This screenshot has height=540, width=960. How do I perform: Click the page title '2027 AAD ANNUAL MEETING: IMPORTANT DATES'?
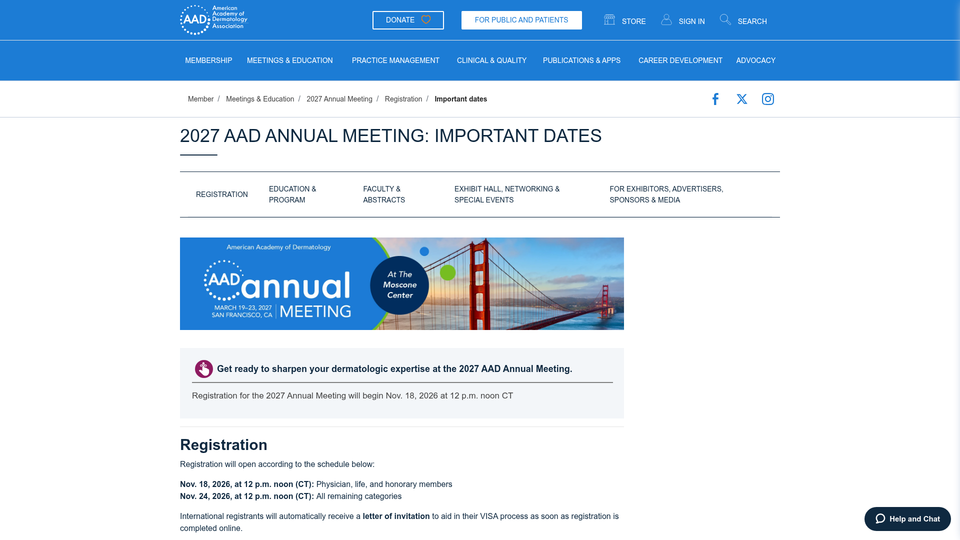coord(391,136)
